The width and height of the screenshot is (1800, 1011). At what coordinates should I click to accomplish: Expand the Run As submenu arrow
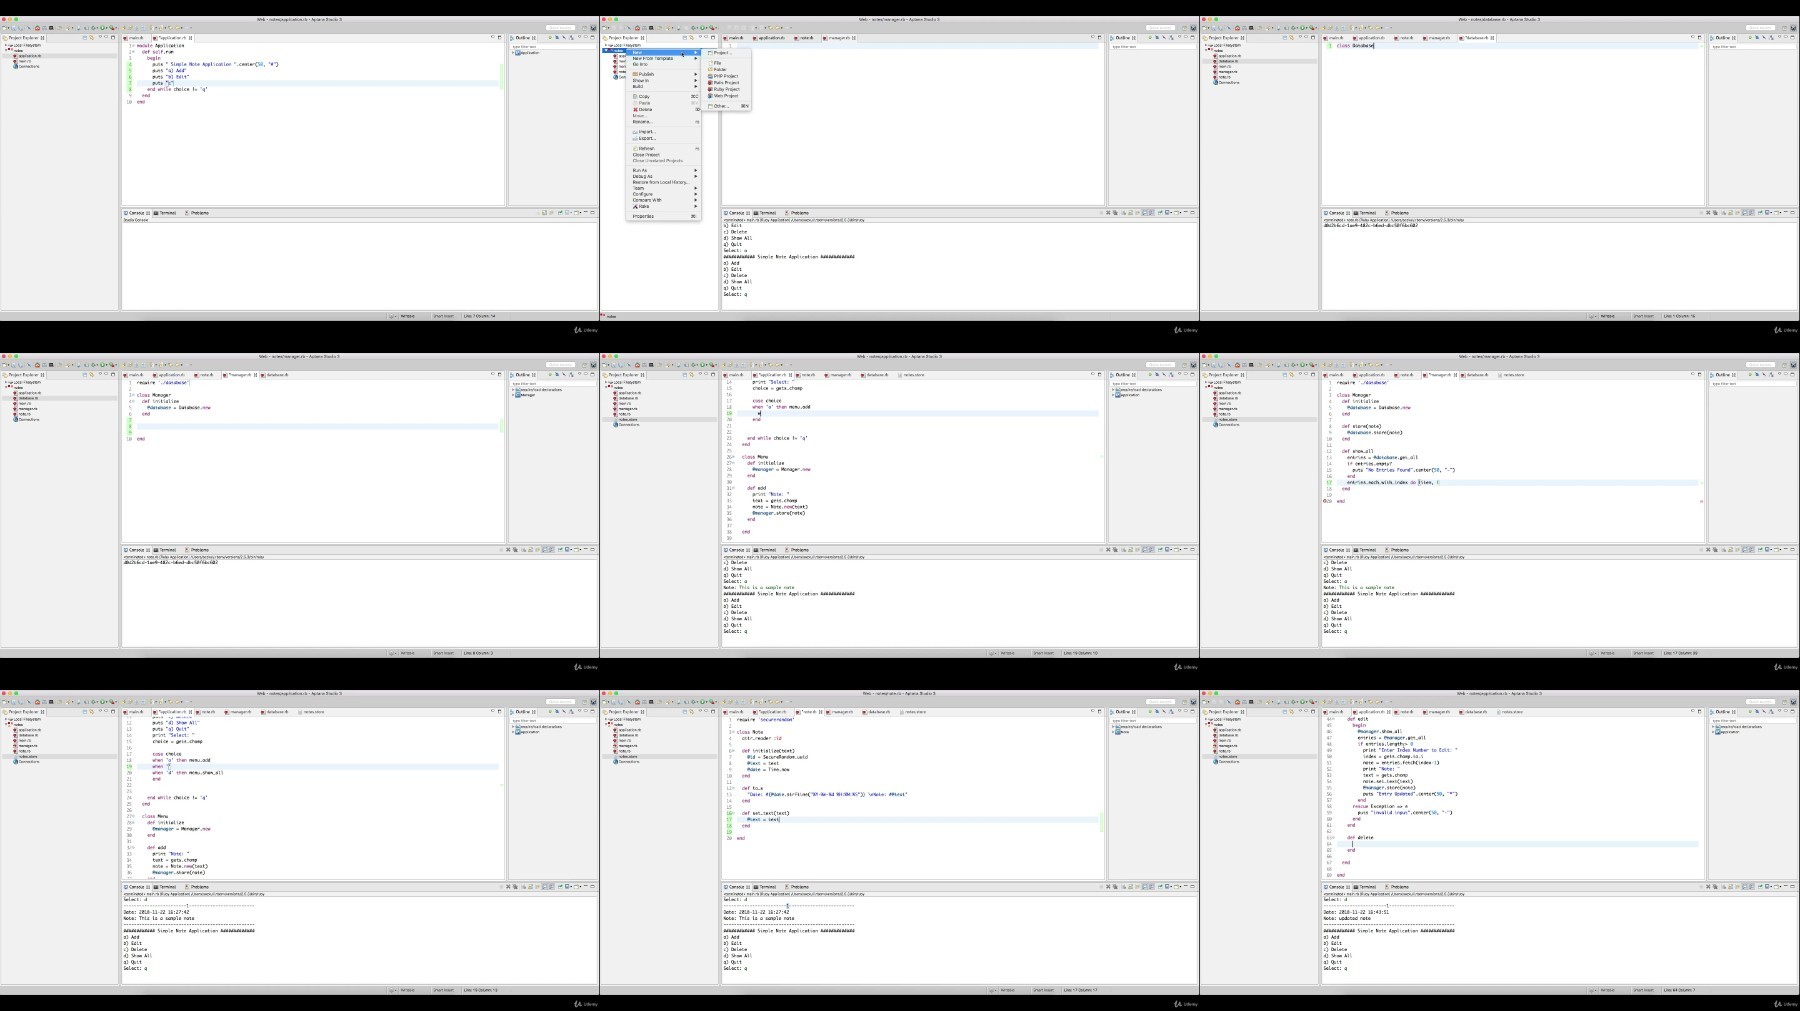tap(695, 170)
